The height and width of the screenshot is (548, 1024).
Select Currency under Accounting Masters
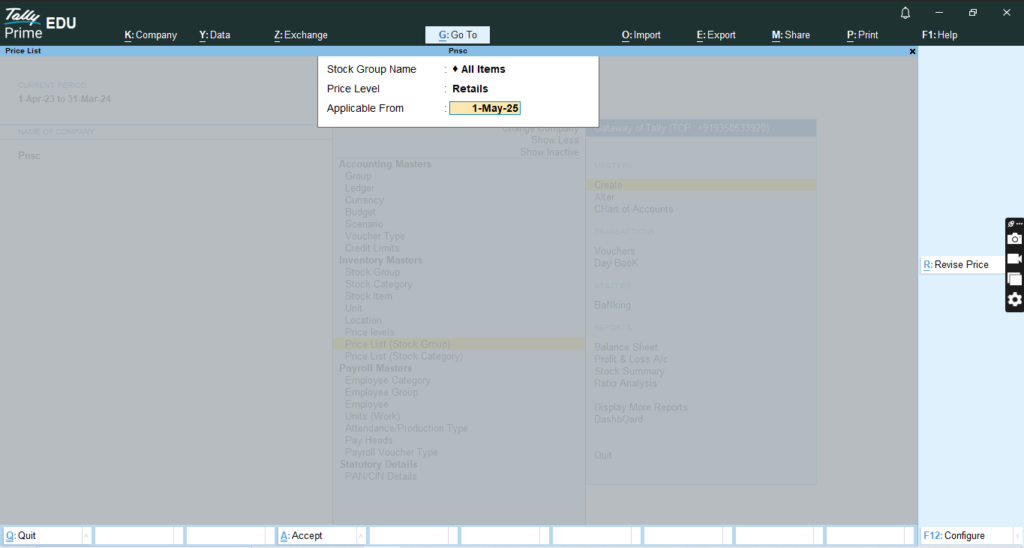coord(364,201)
